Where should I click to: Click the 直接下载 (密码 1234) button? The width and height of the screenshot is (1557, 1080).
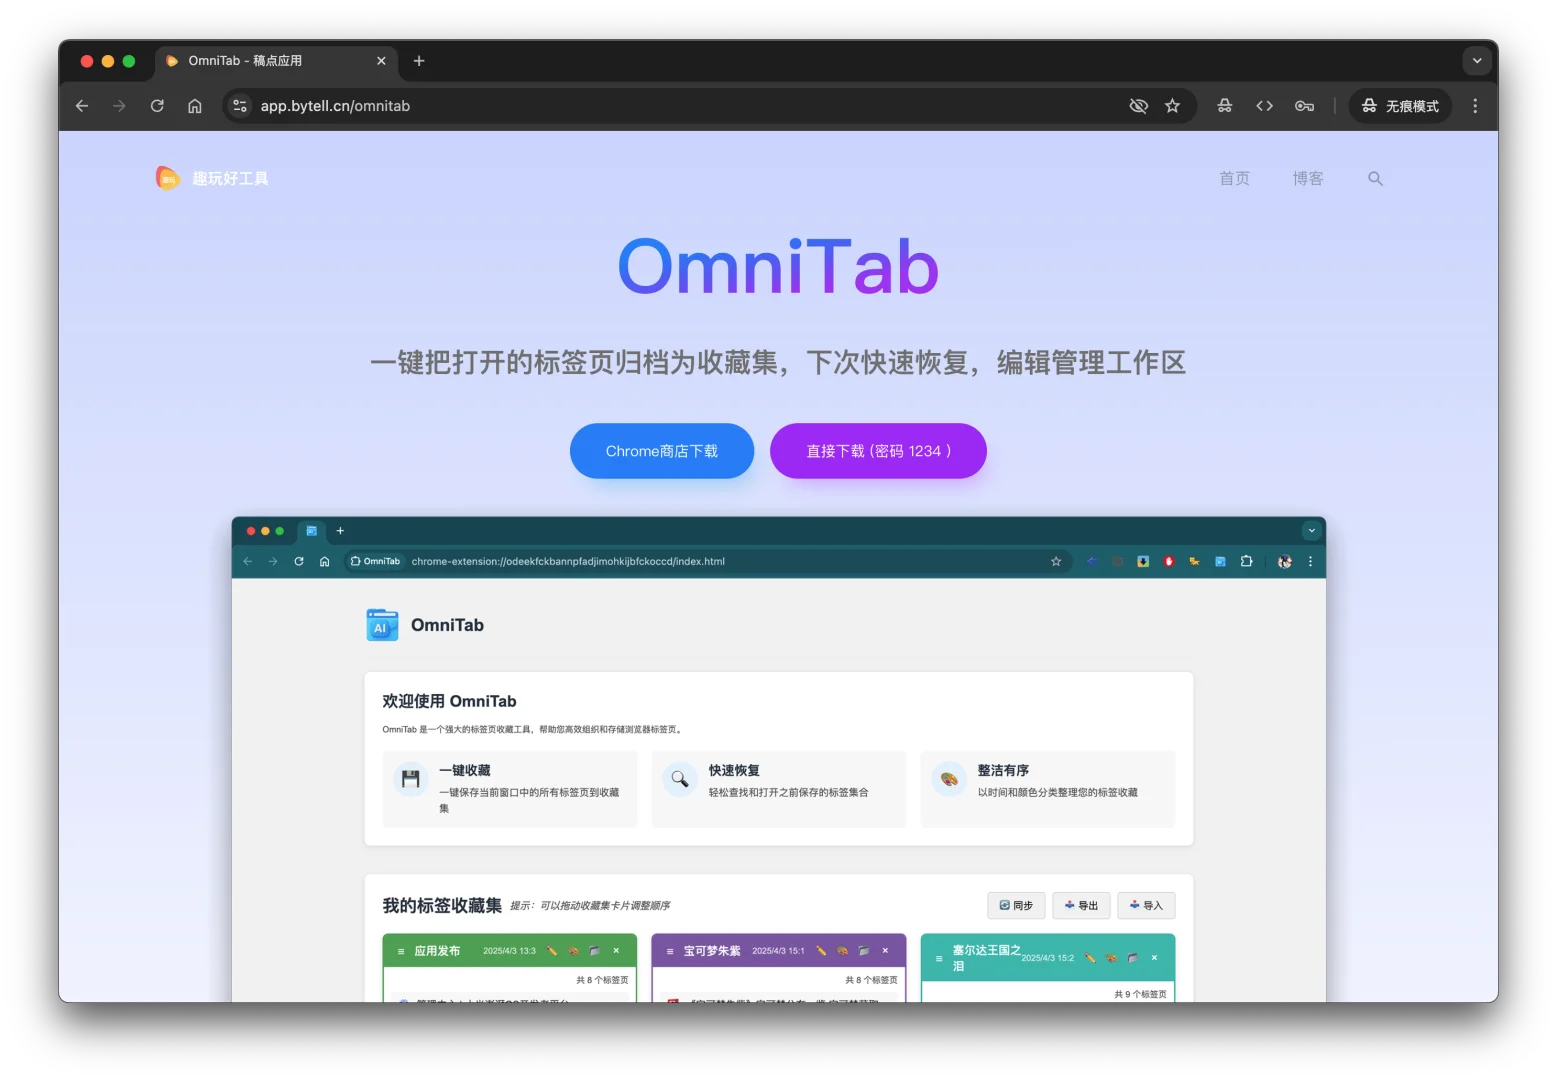(878, 450)
